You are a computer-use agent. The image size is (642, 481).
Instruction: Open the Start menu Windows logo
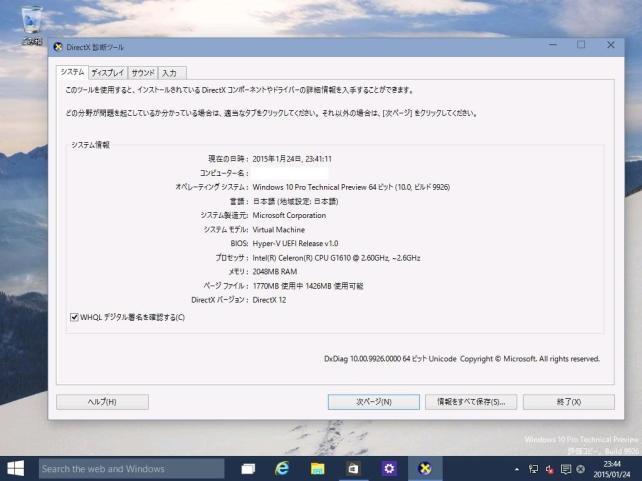click(x=16, y=468)
